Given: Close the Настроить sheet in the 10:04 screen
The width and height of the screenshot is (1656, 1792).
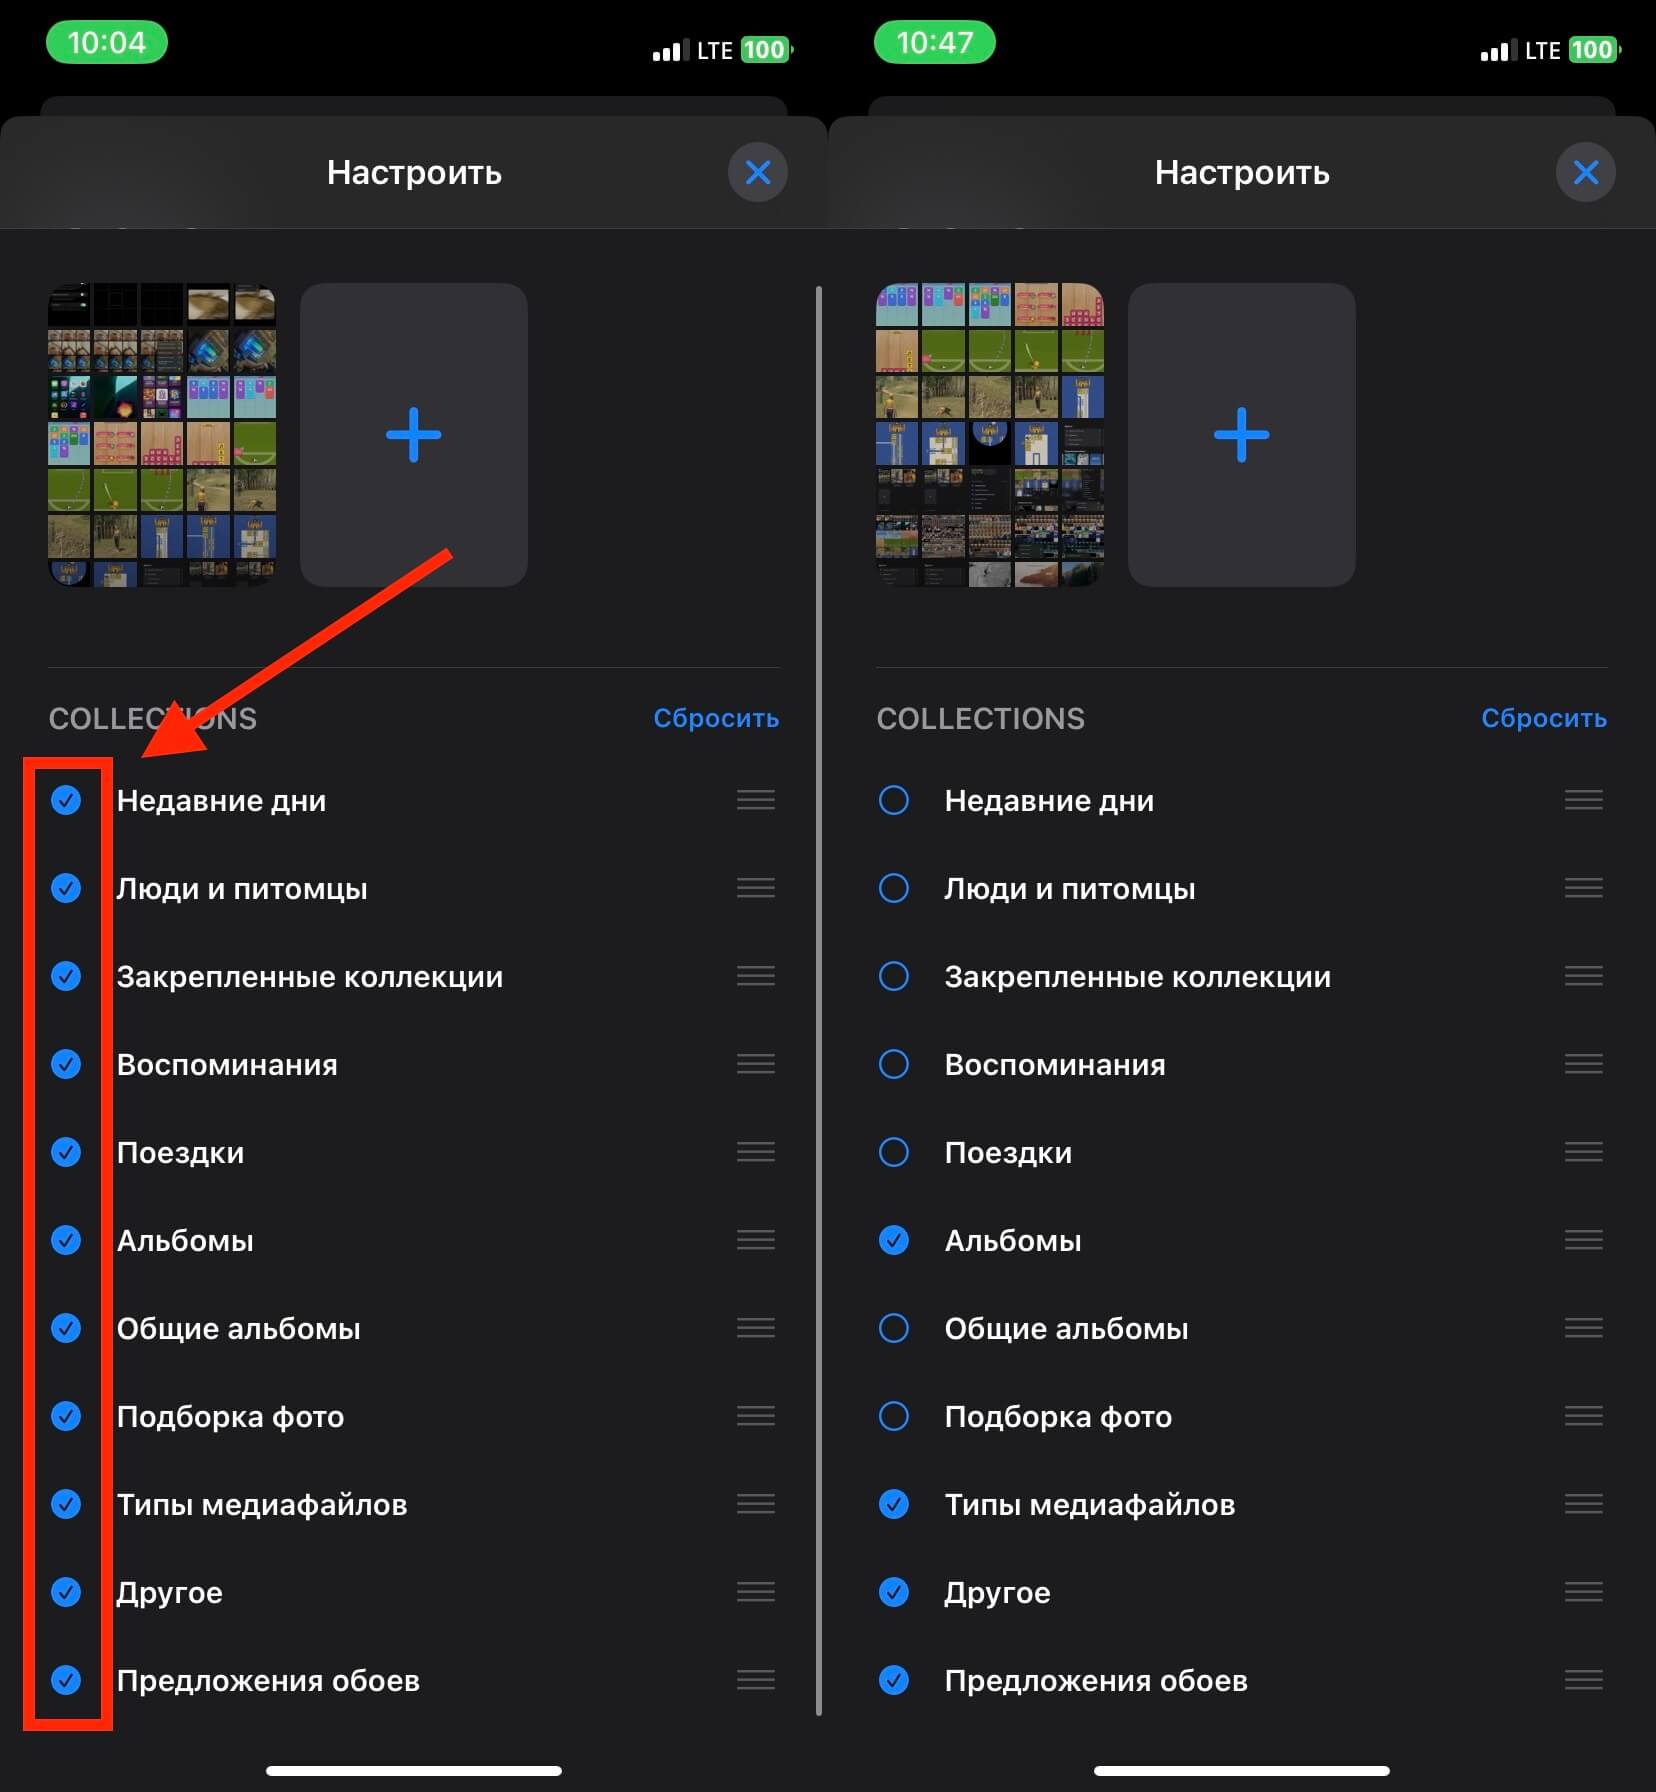Looking at the screenshot, I should click(757, 173).
